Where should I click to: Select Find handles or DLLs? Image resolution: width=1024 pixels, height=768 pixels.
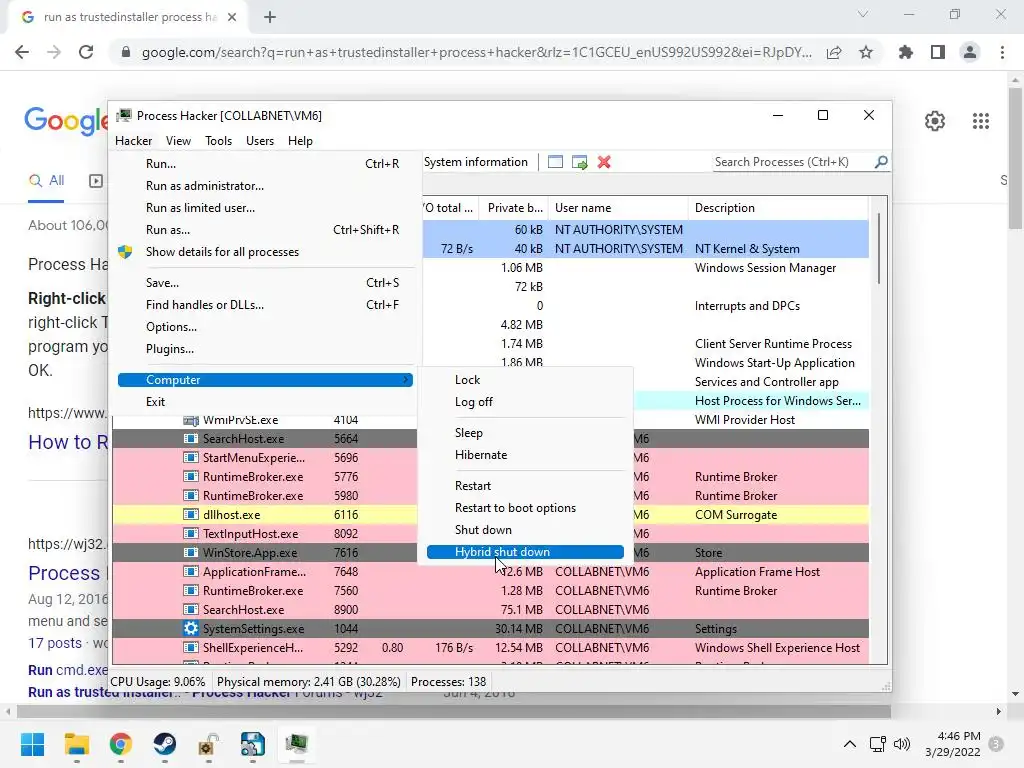point(266,305)
